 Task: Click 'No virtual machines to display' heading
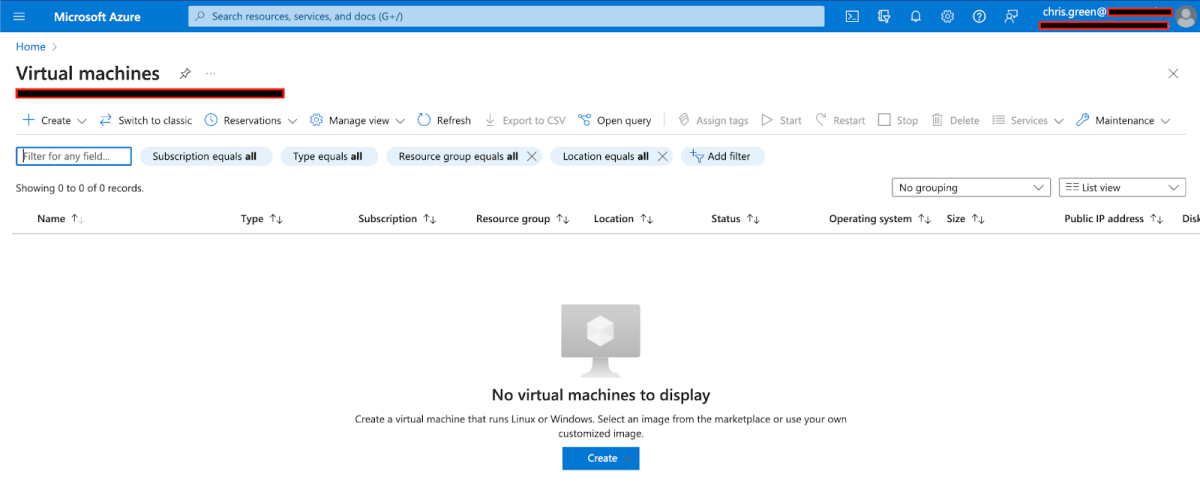pyautogui.click(x=601, y=395)
